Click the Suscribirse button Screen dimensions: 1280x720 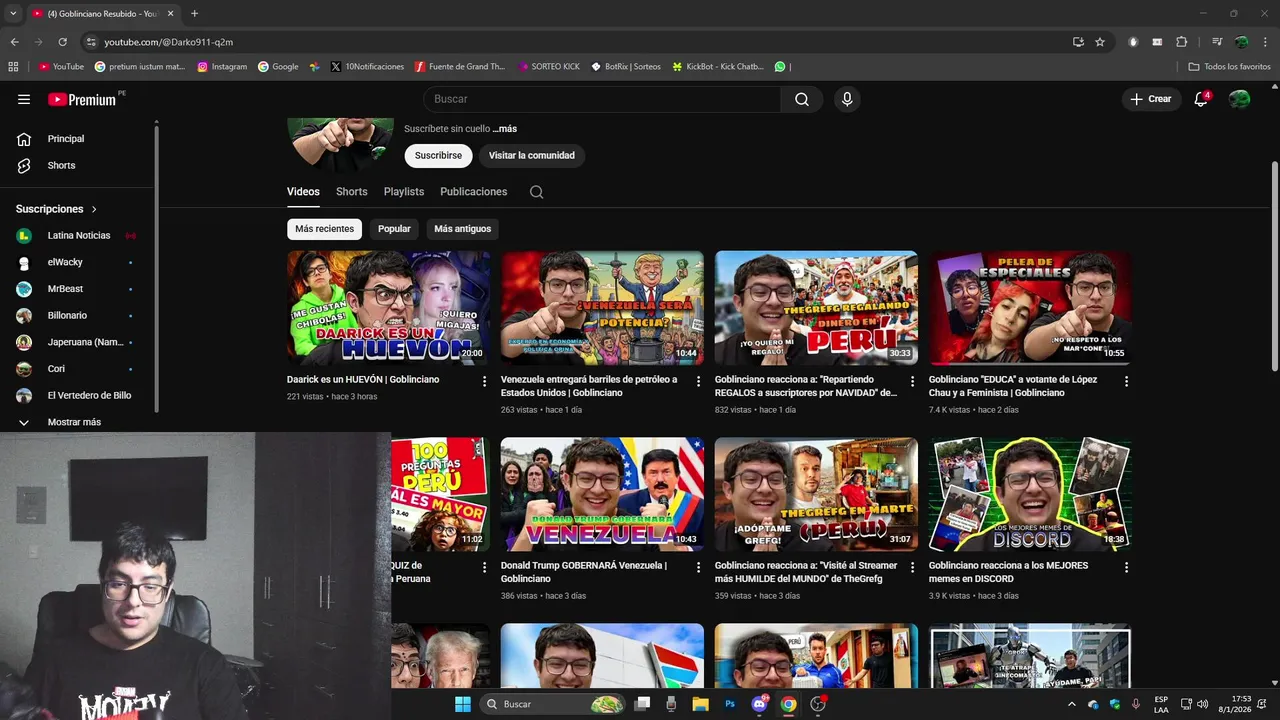(438, 156)
